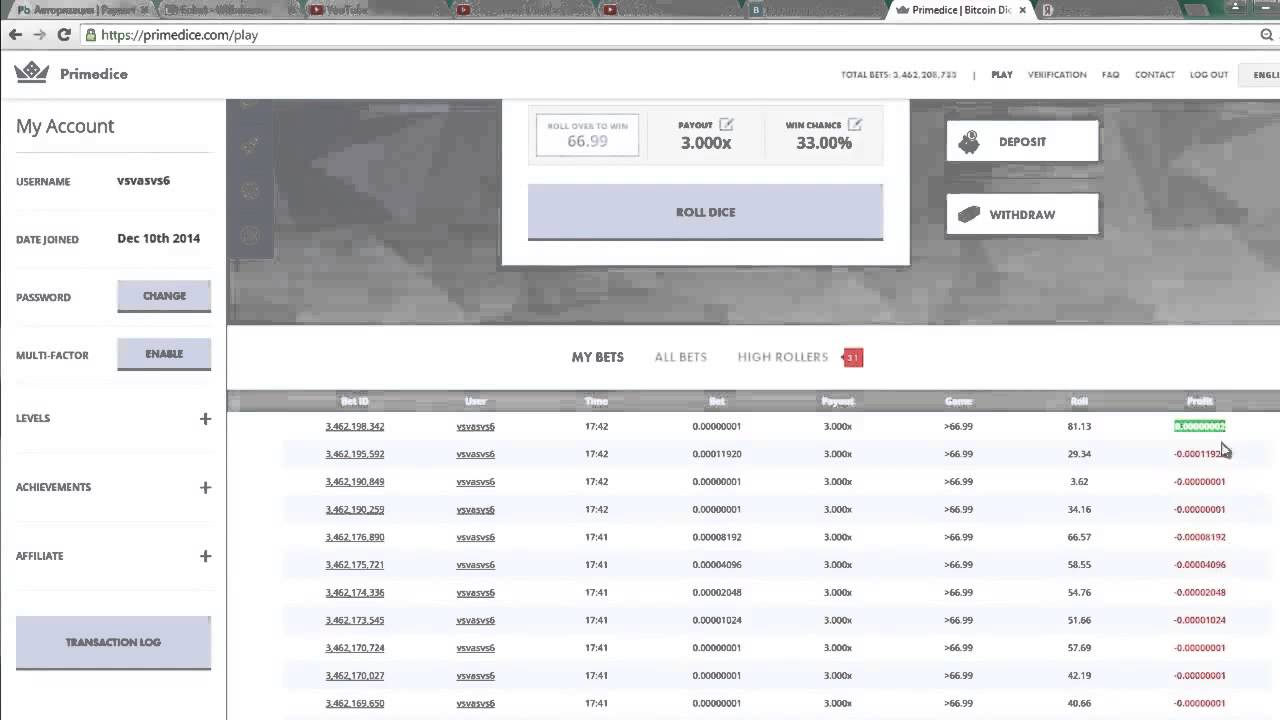This screenshot has height=720, width=1280.
Task: Close the Primedice browser tab
Action: (1022, 10)
